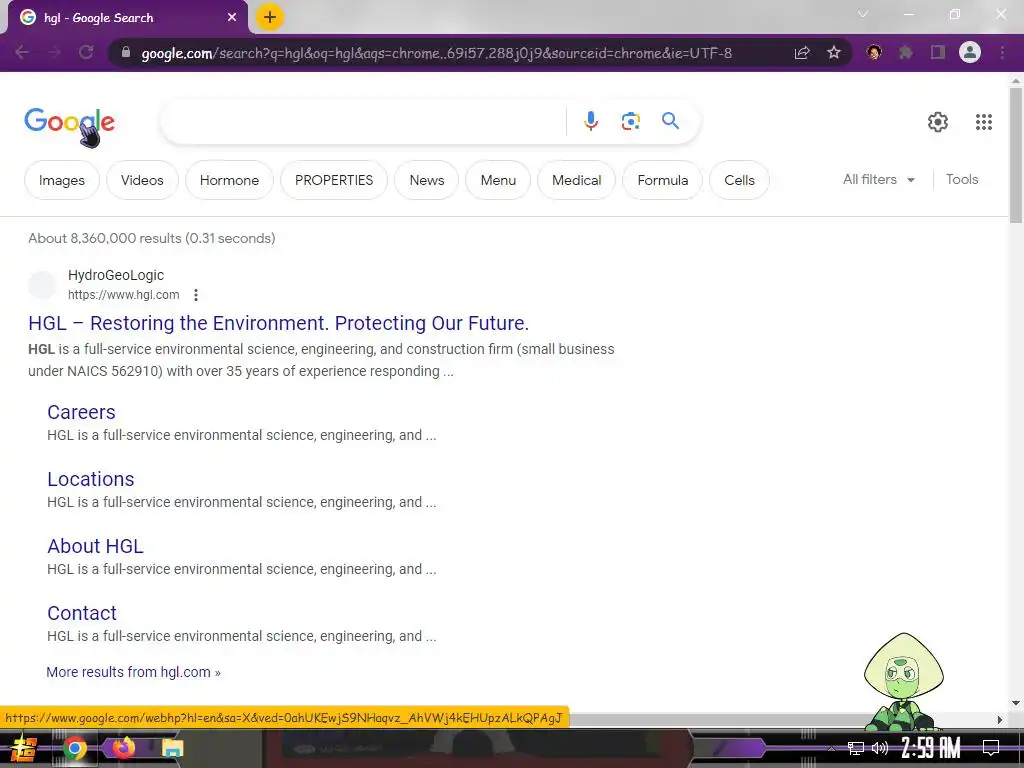The height and width of the screenshot is (768, 1024).
Task: Select the PROPERTIES filter chip
Action: (x=334, y=180)
